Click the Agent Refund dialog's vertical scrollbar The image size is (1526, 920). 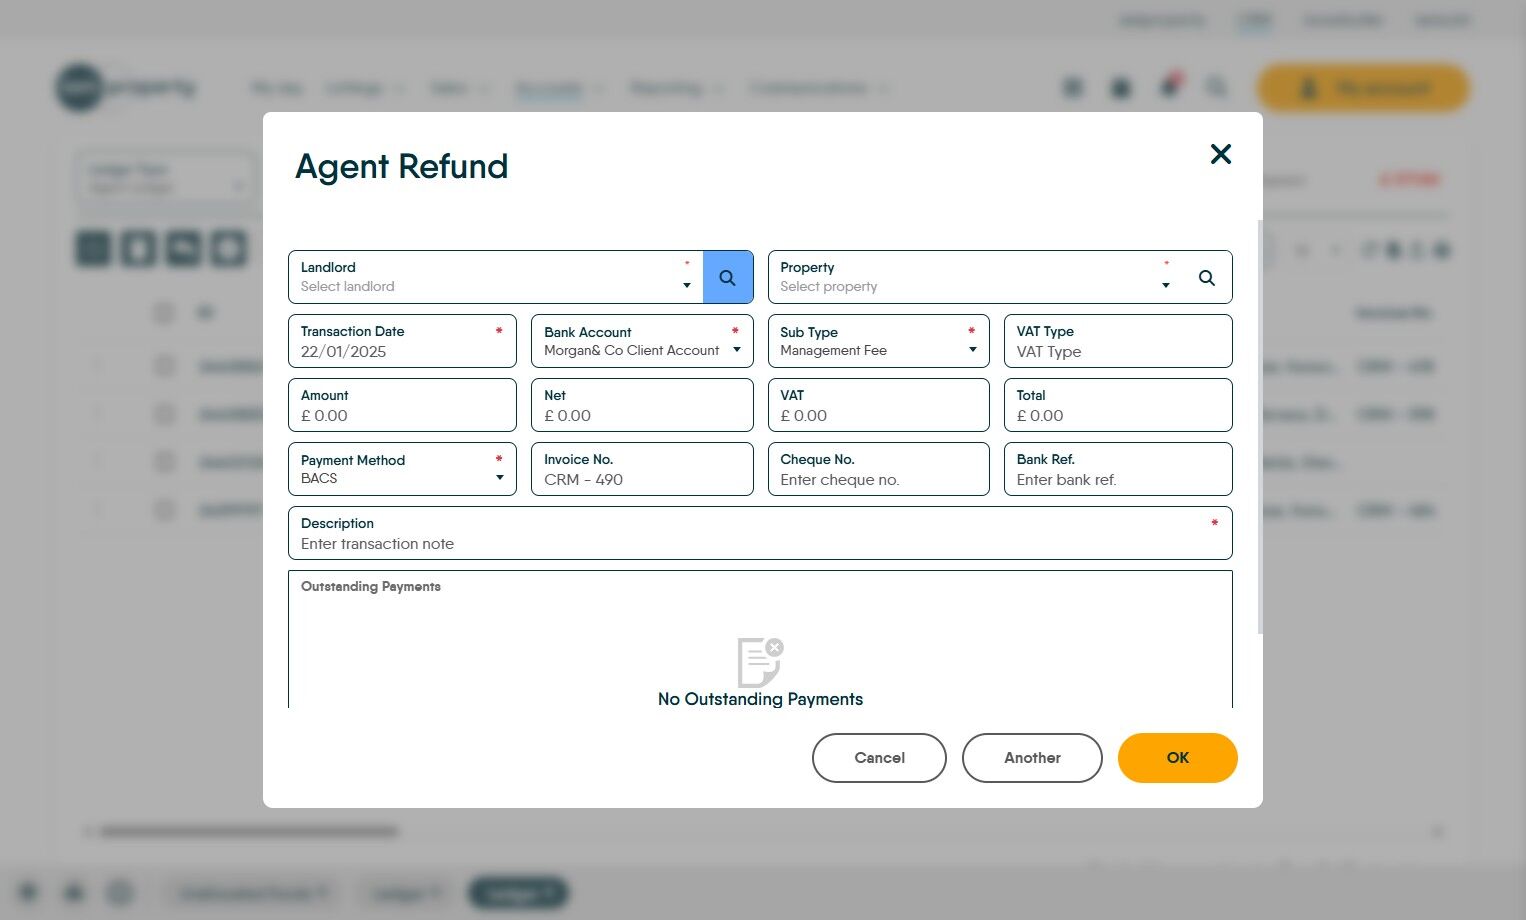tap(1260, 426)
